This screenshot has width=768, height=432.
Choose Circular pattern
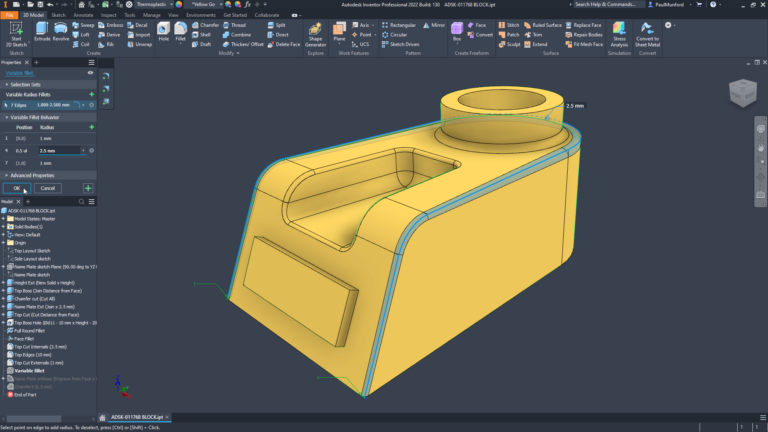tap(394, 35)
